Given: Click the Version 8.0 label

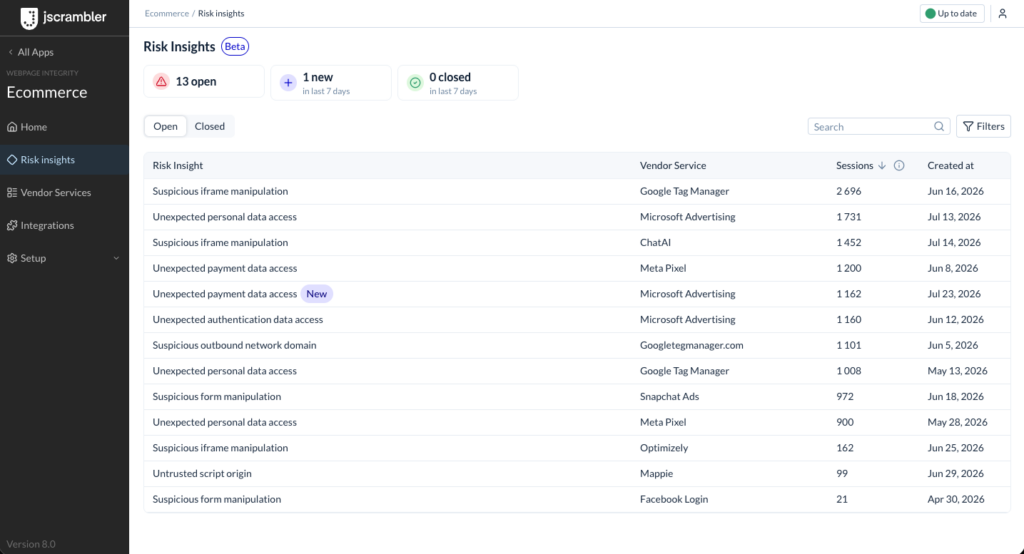Looking at the screenshot, I should 31,544.
